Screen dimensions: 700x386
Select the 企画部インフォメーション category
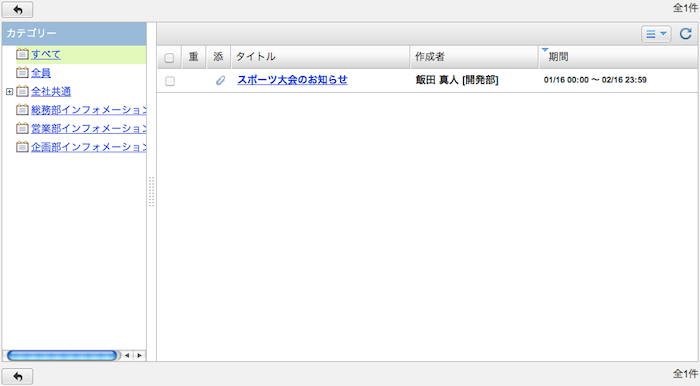88,147
